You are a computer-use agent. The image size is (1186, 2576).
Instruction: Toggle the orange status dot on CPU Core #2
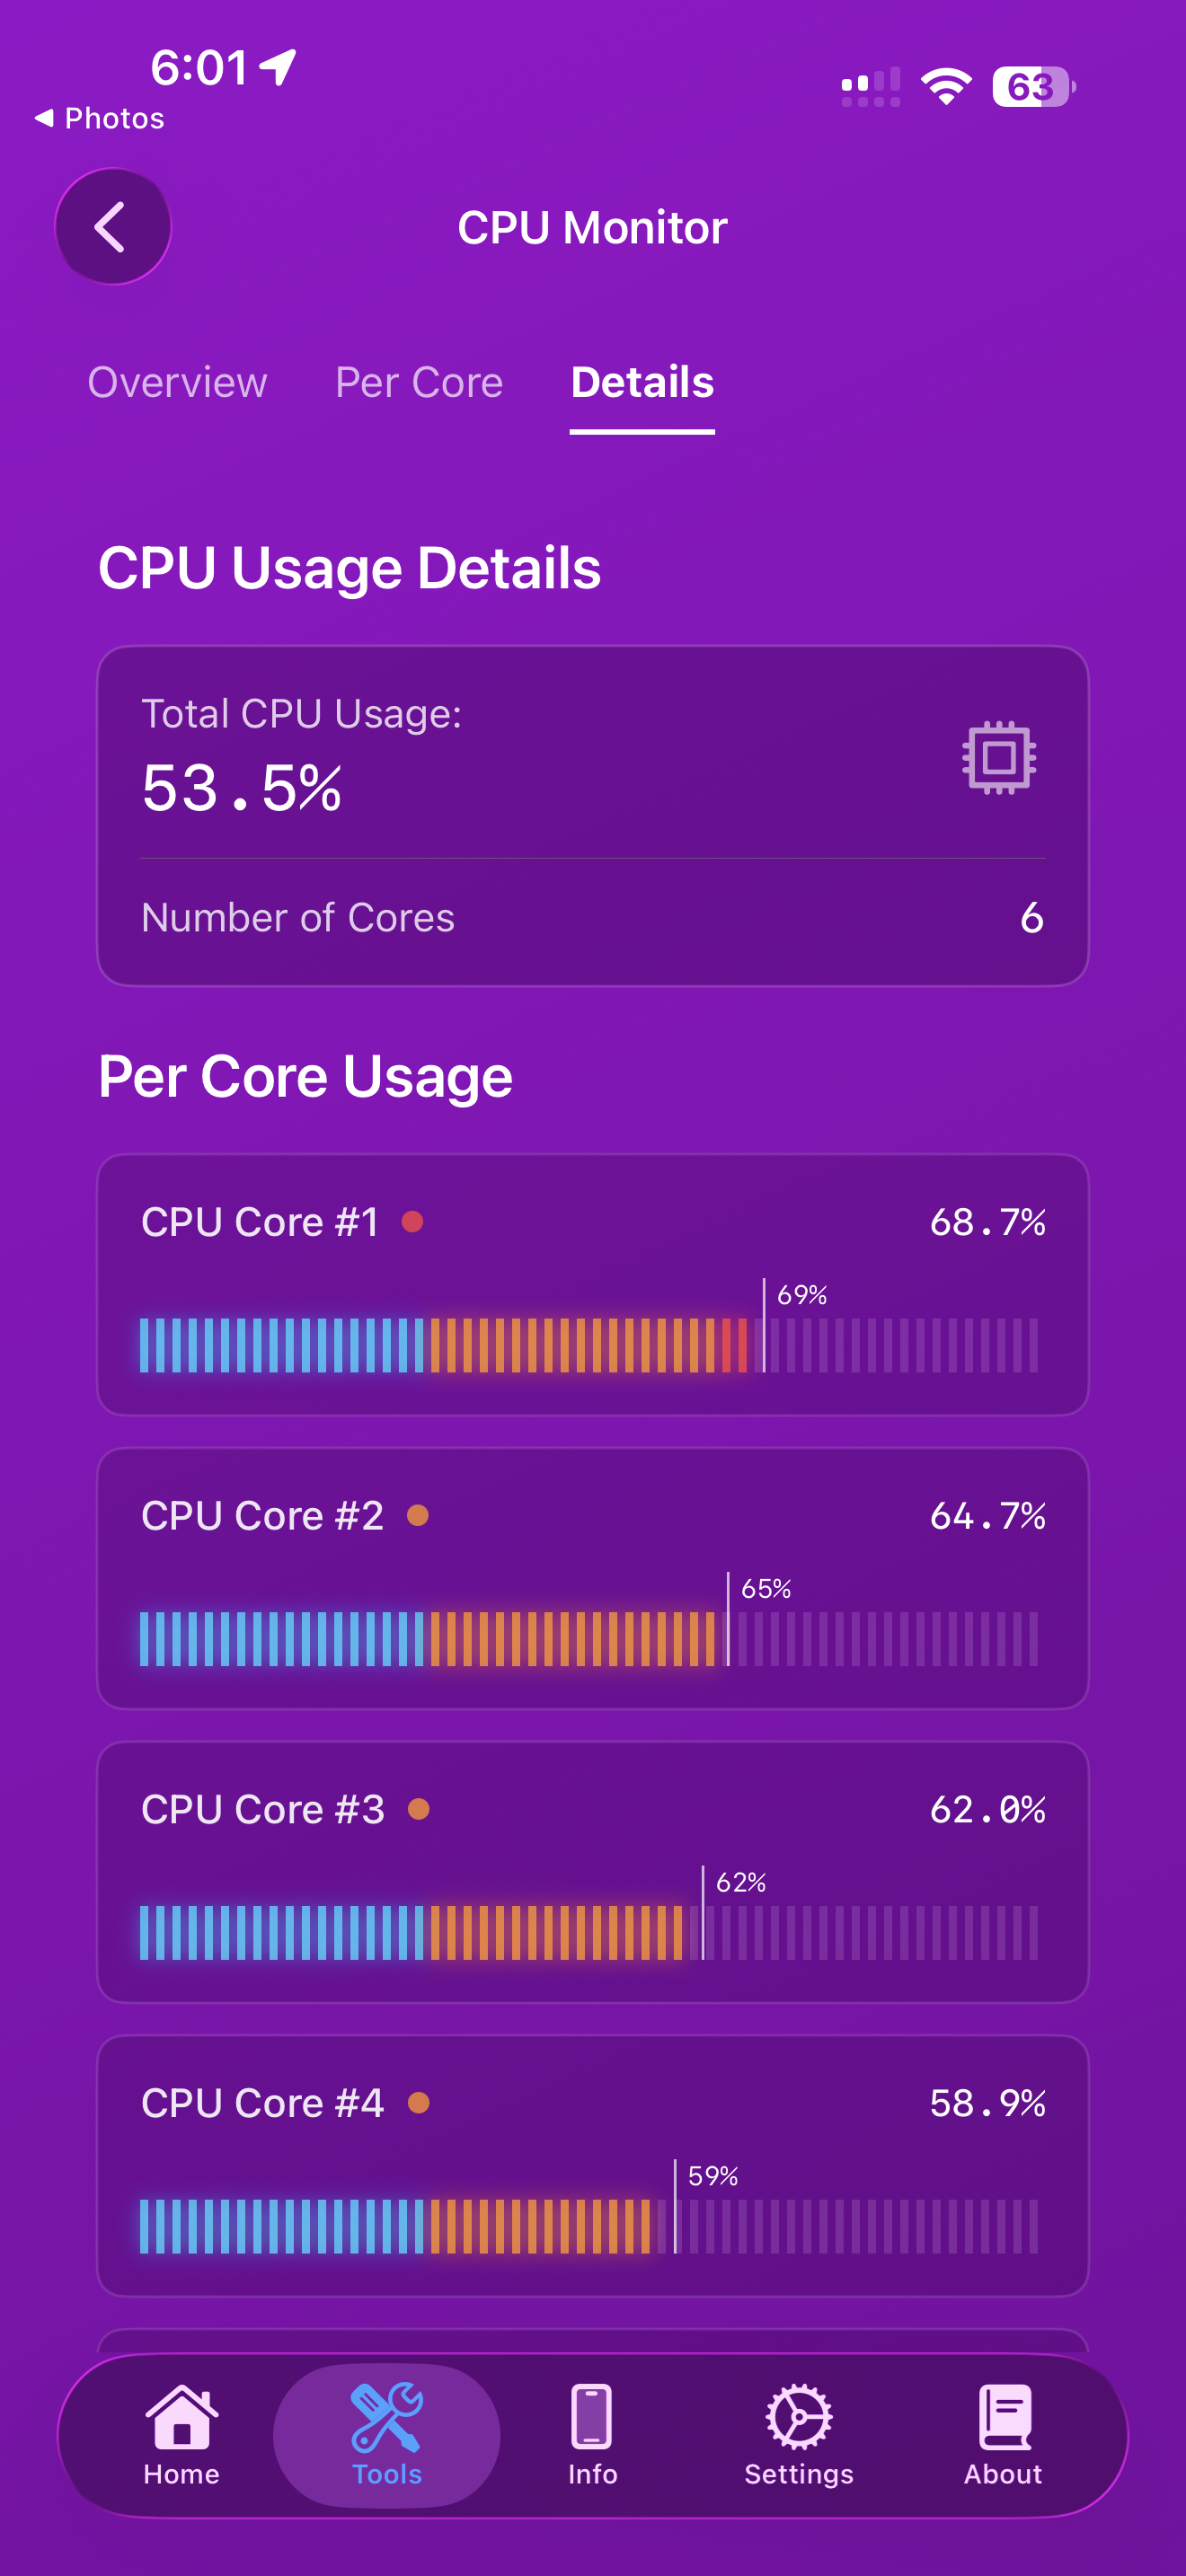point(416,1516)
